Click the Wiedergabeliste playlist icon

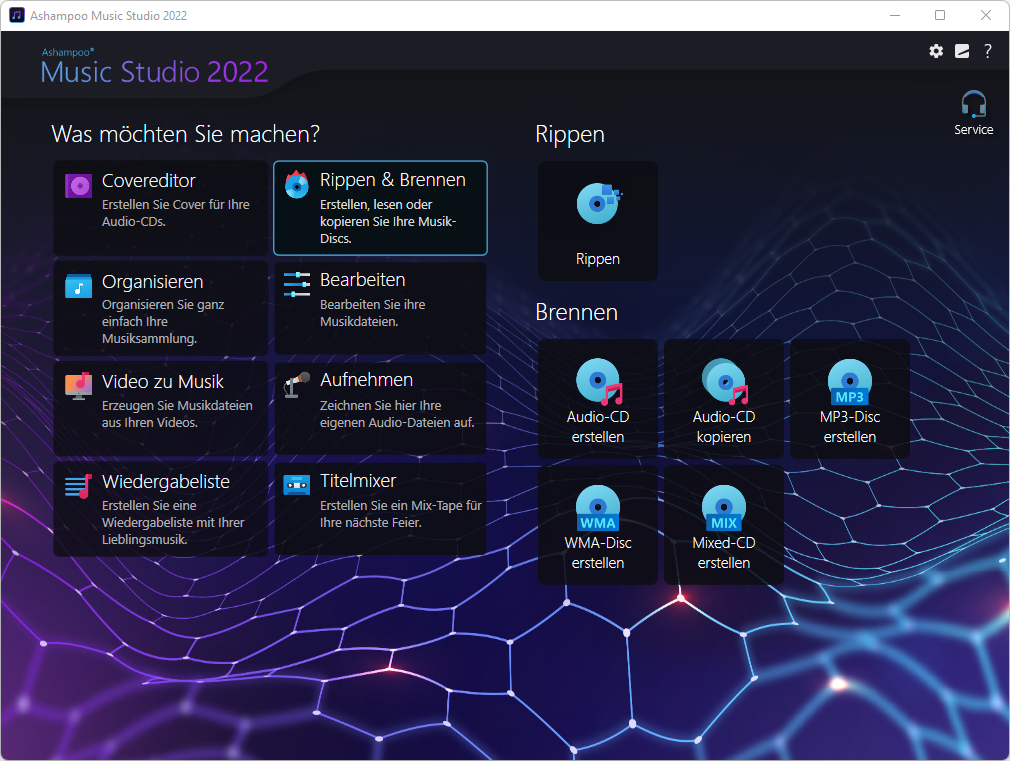tap(79, 486)
